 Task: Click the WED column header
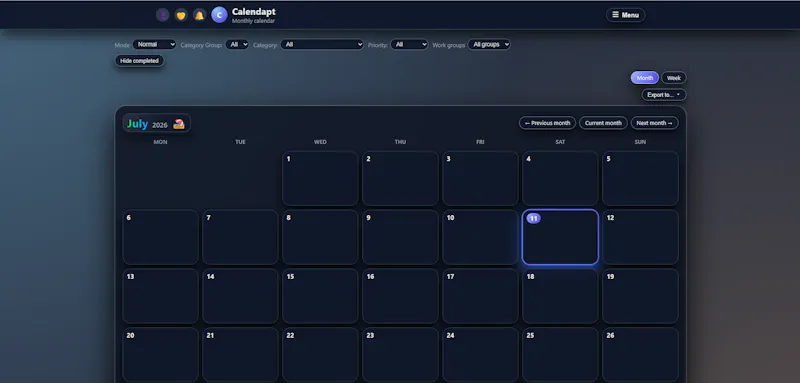pos(320,142)
